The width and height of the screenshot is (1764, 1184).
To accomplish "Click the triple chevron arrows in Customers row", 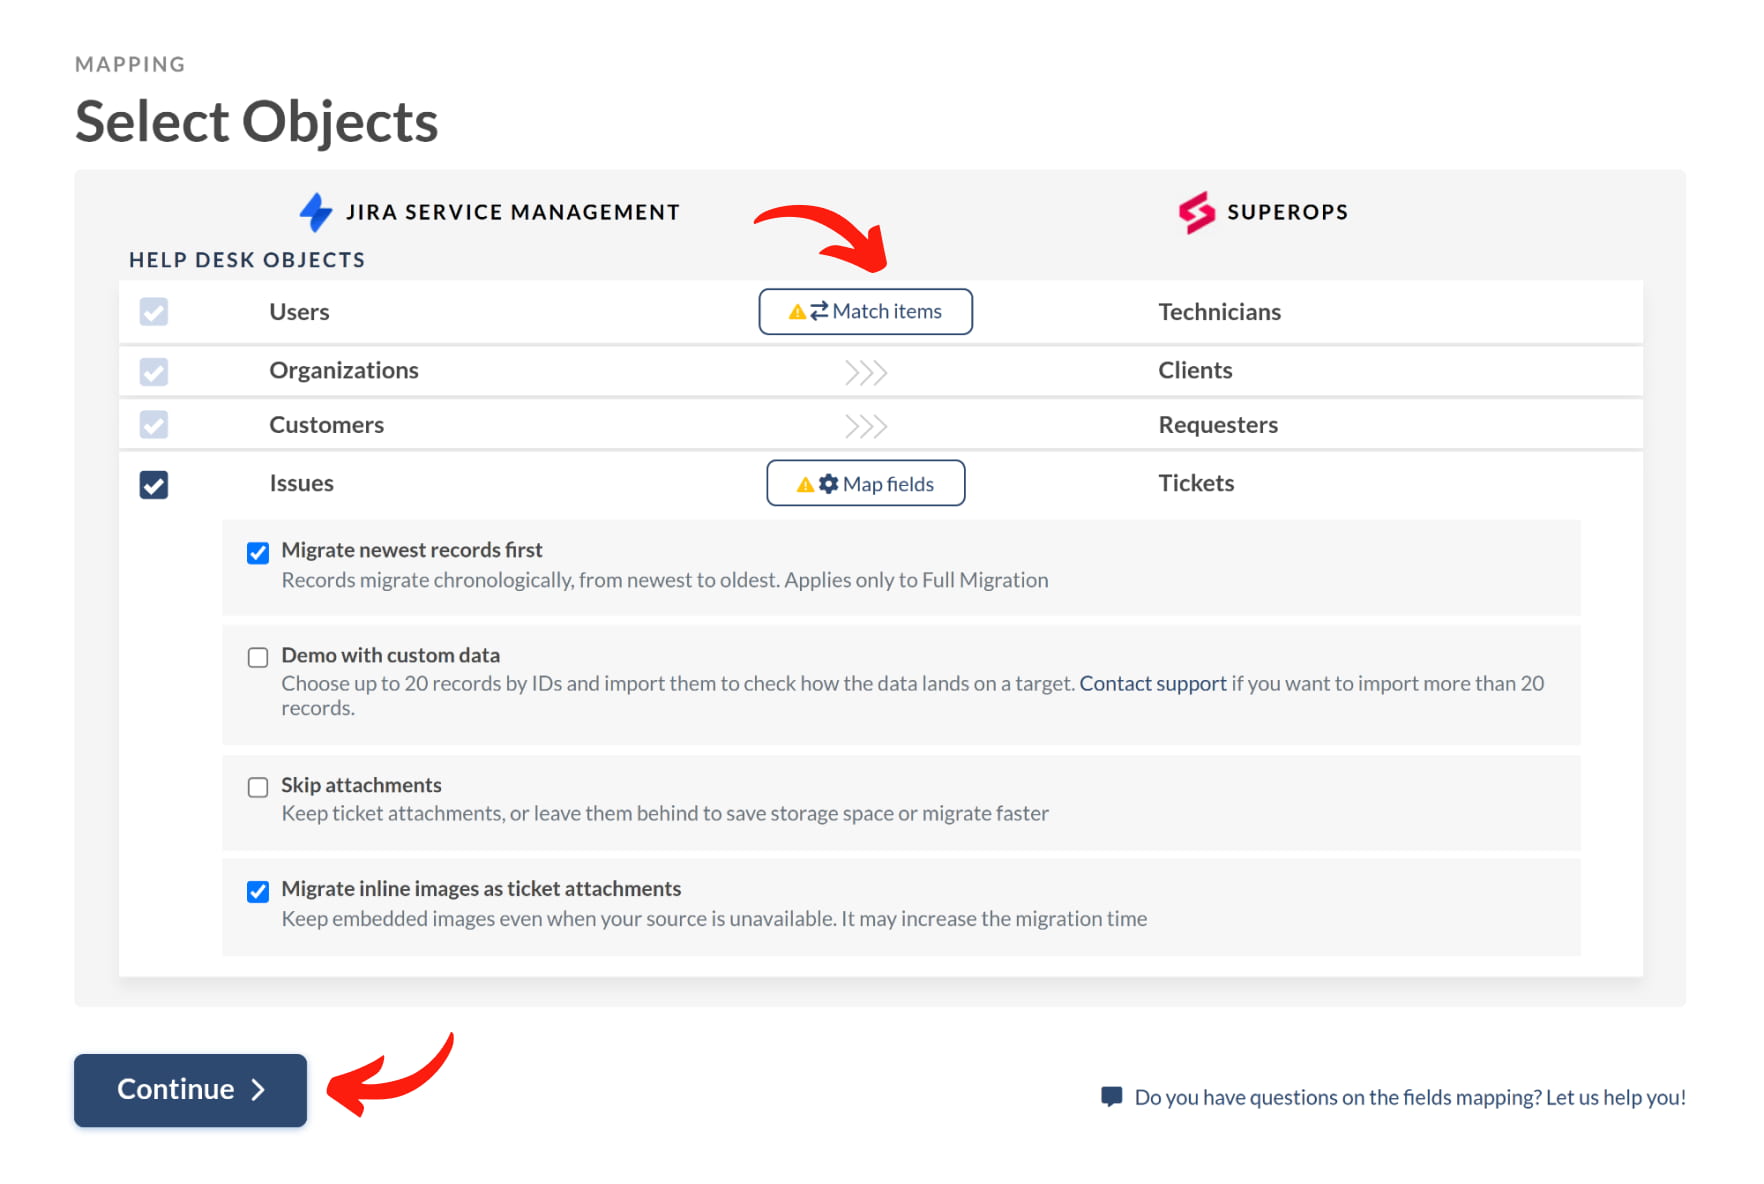I will [x=866, y=427].
